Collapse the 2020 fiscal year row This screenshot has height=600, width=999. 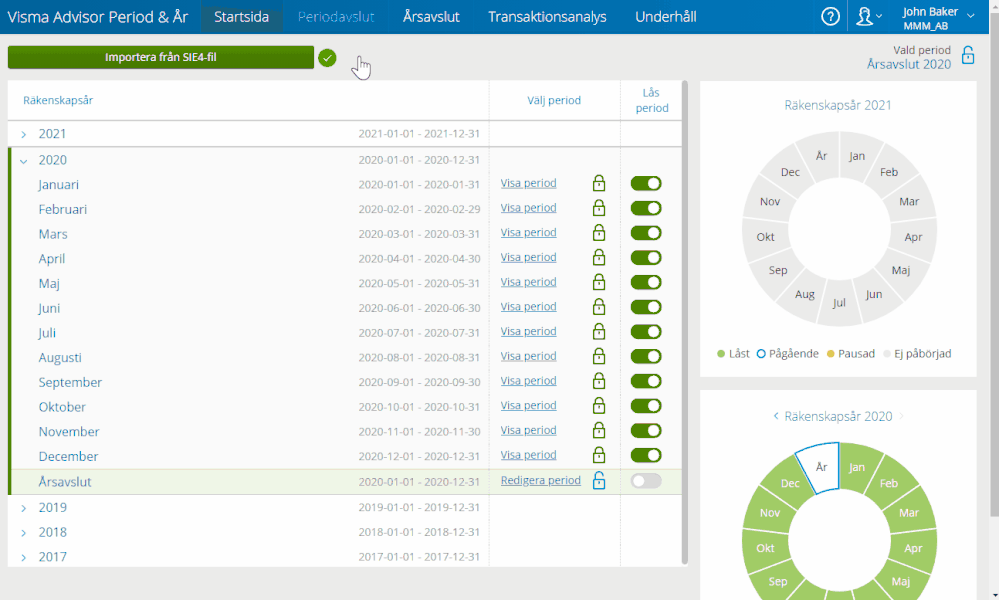[x=24, y=160]
